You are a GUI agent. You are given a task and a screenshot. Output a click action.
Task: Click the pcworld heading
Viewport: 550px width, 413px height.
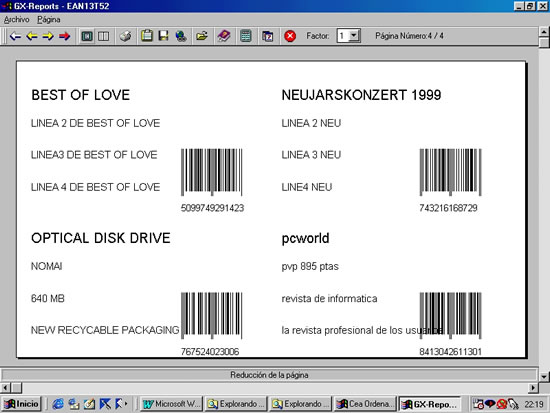306,239
